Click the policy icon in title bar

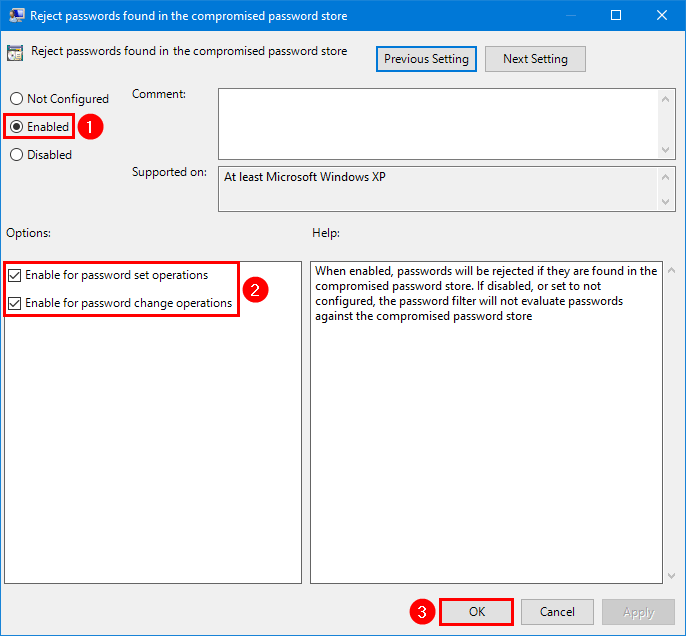pyautogui.click(x=17, y=15)
